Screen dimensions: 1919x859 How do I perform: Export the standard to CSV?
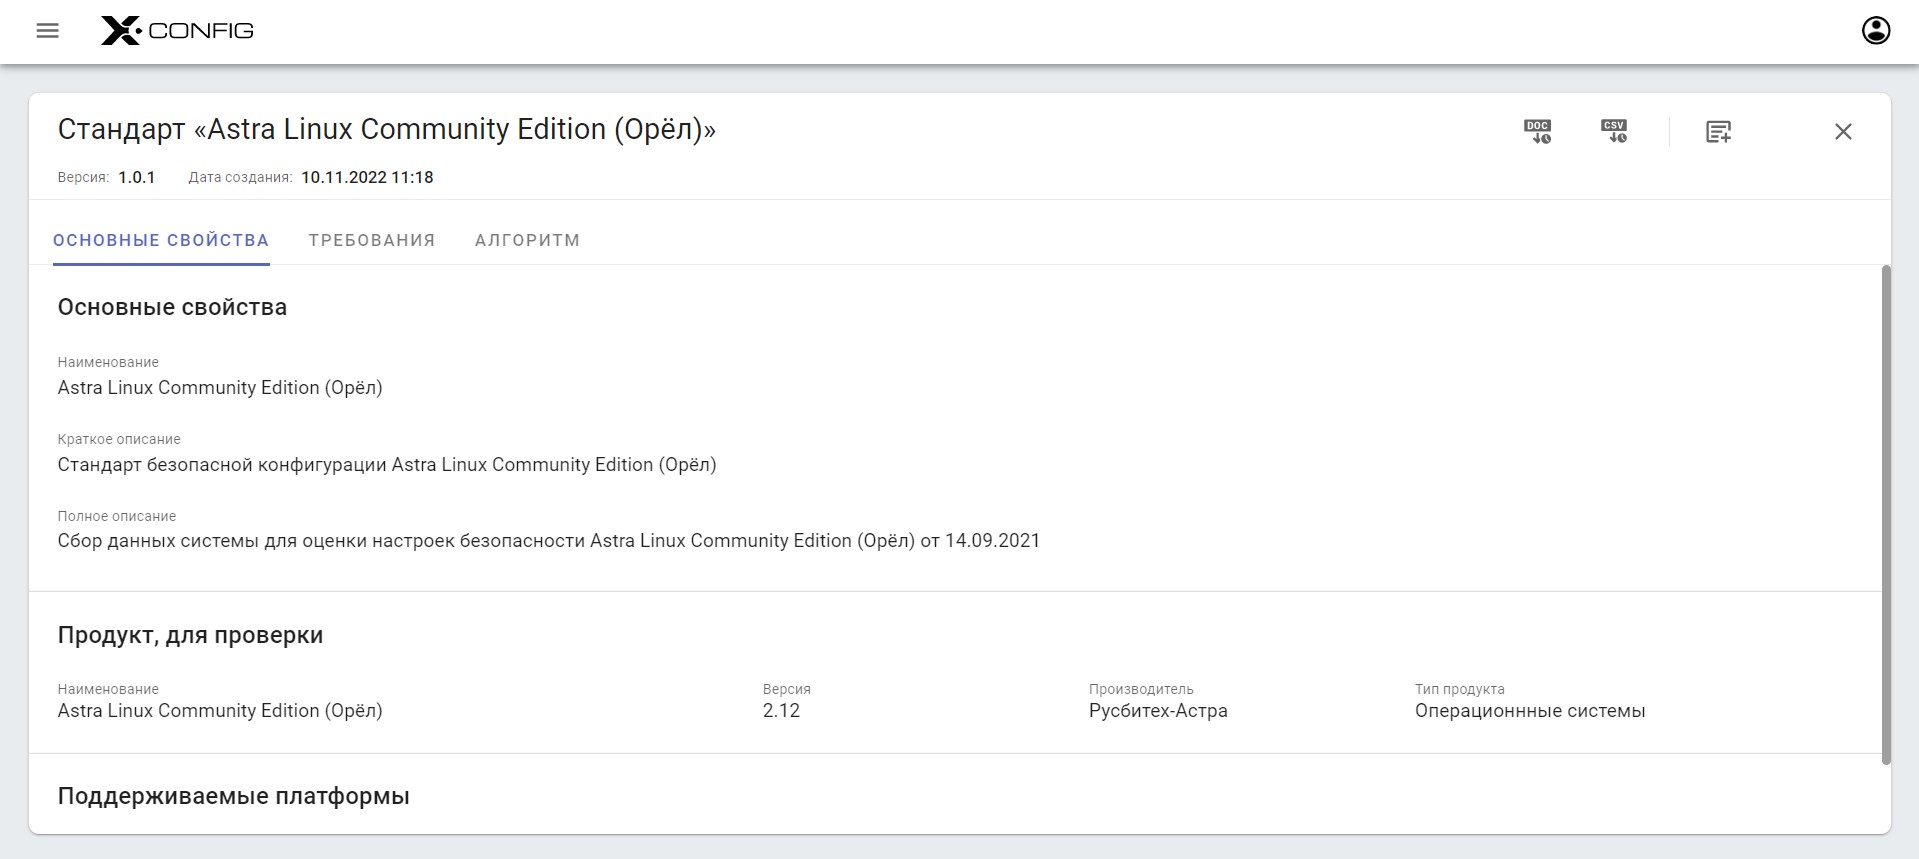coord(1614,131)
